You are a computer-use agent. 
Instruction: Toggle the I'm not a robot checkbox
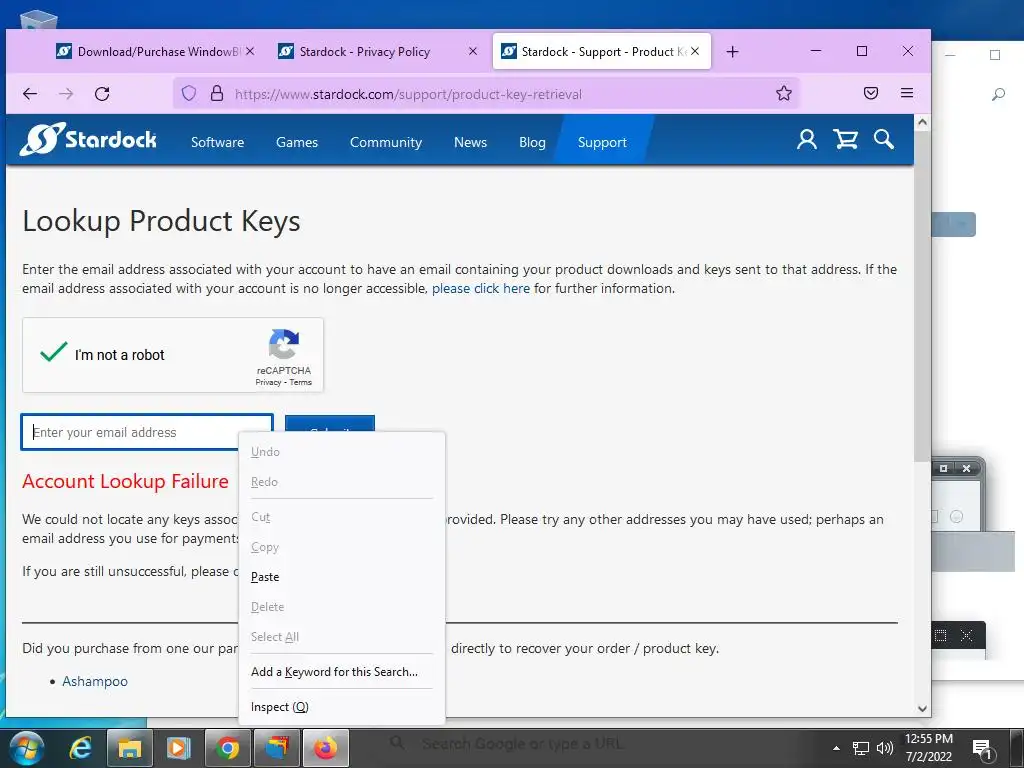[54, 353]
